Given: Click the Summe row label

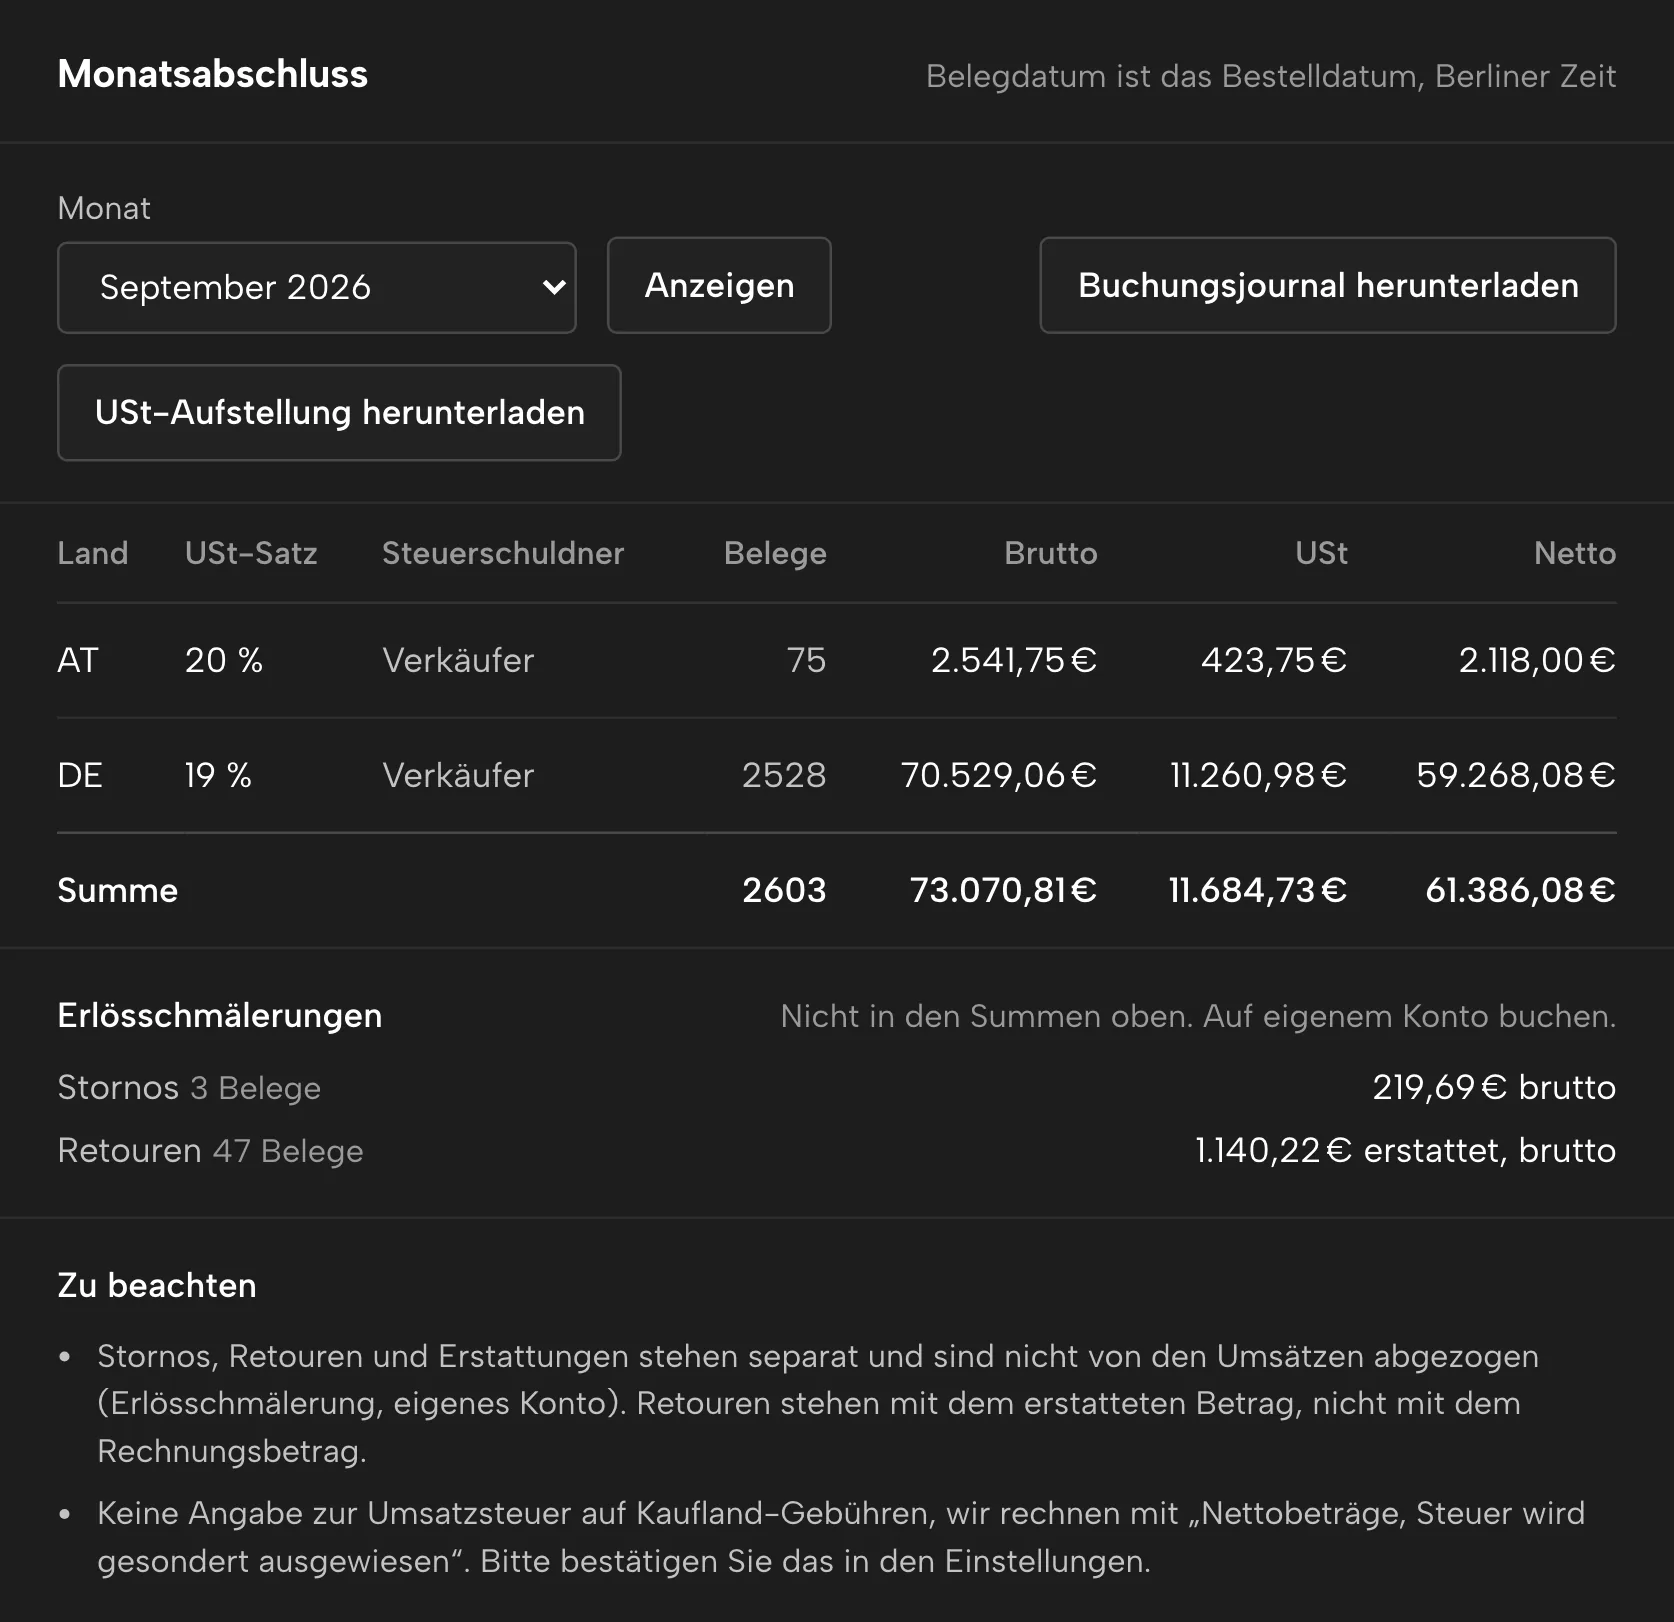Looking at the screenshot, I should tap(118, 890).
